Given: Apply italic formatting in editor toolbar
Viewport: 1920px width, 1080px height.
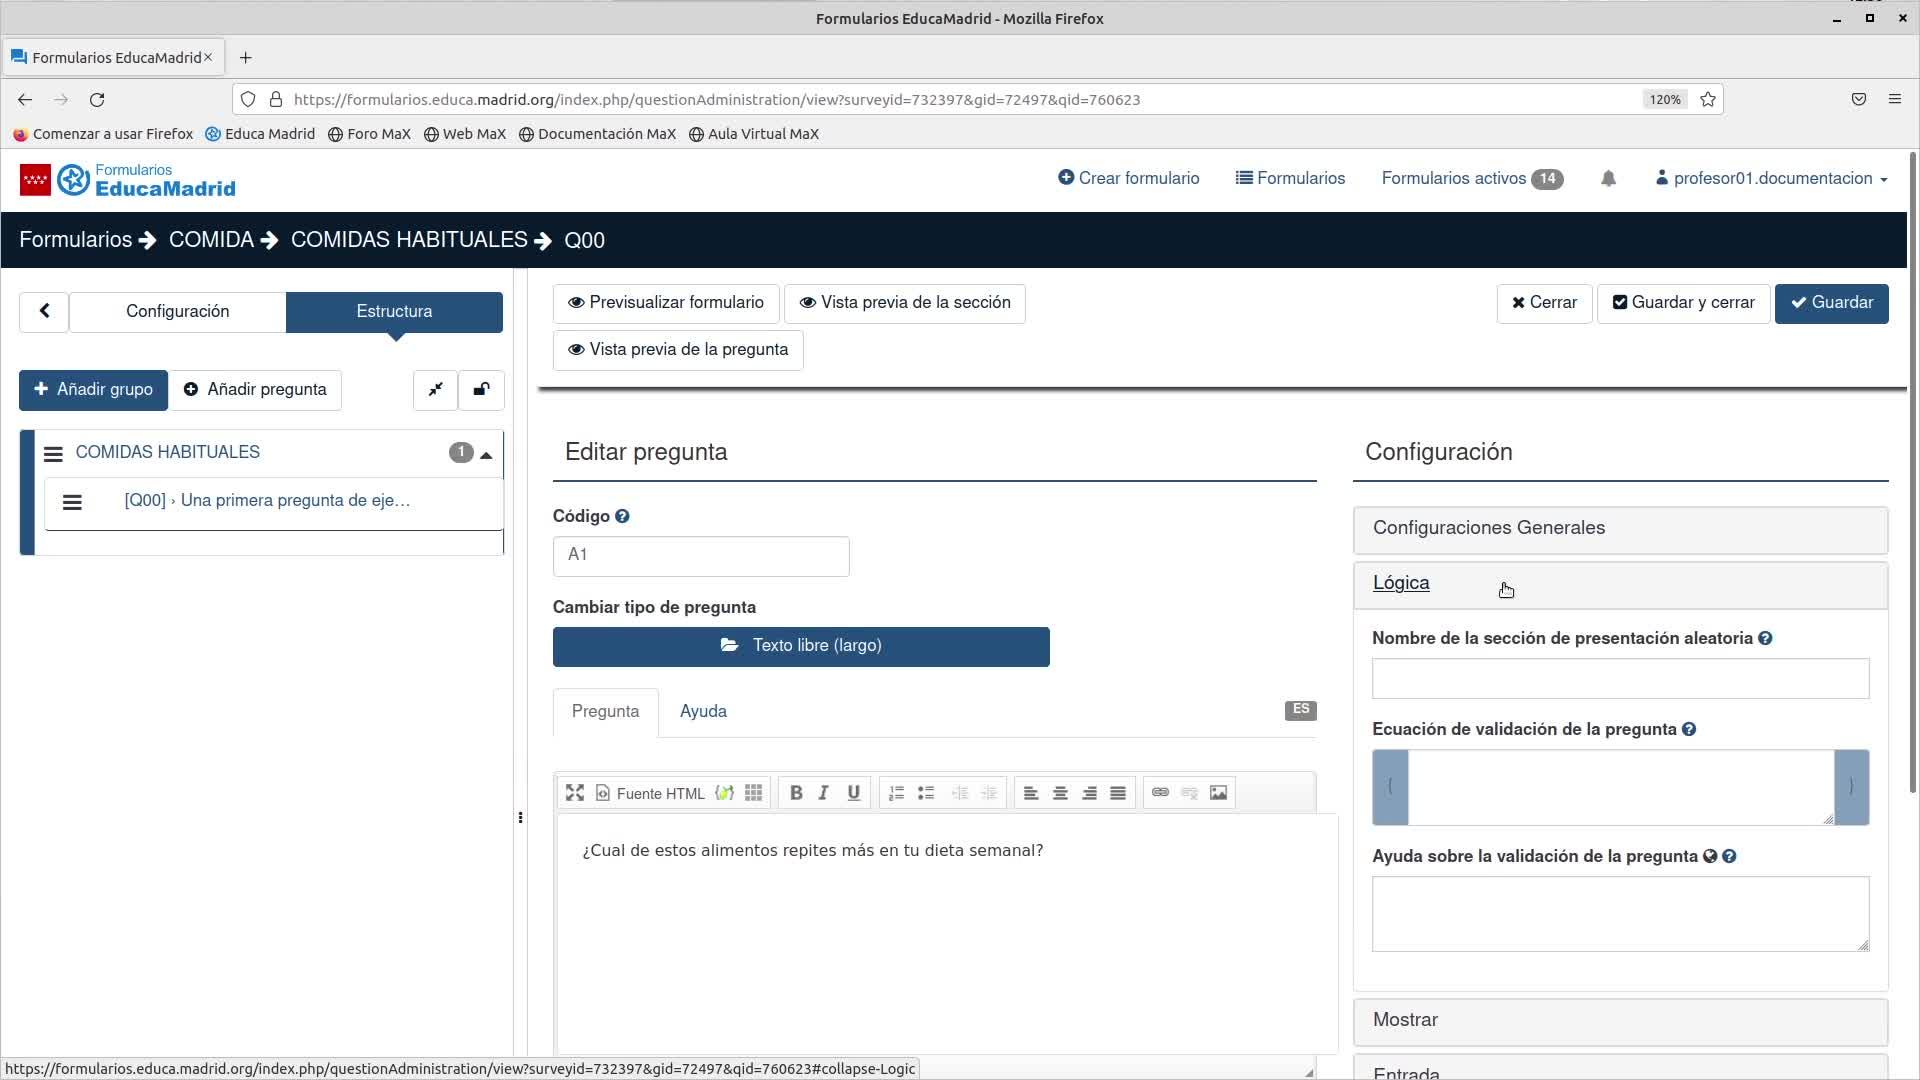Looking at the screenshot, I should tap(824, 793).
